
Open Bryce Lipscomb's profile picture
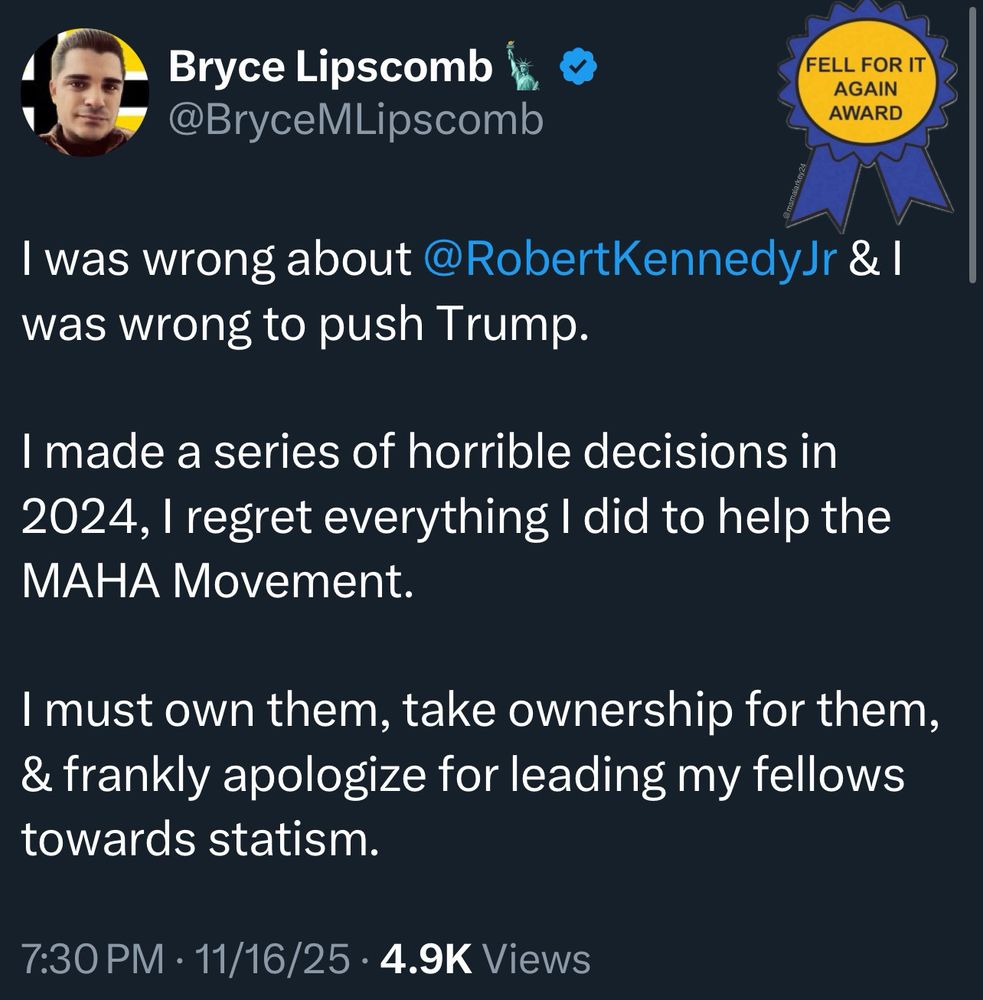pyautogui.click(x=85, y=92)
